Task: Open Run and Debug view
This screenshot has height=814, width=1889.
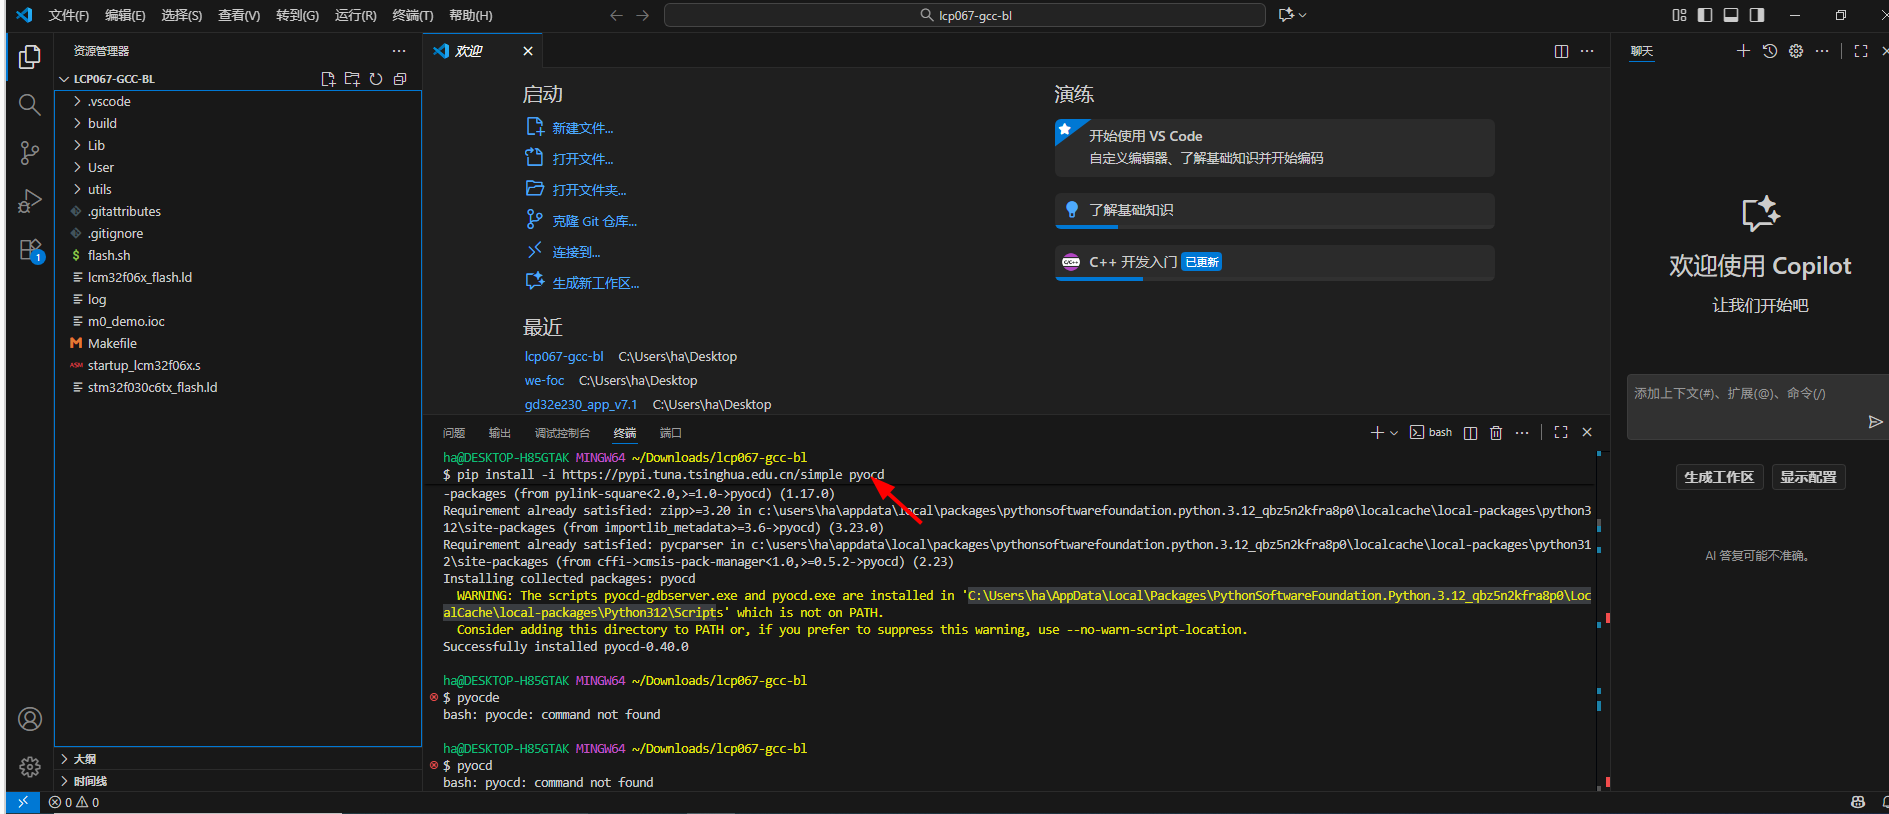Action: [x=30, y=201]
